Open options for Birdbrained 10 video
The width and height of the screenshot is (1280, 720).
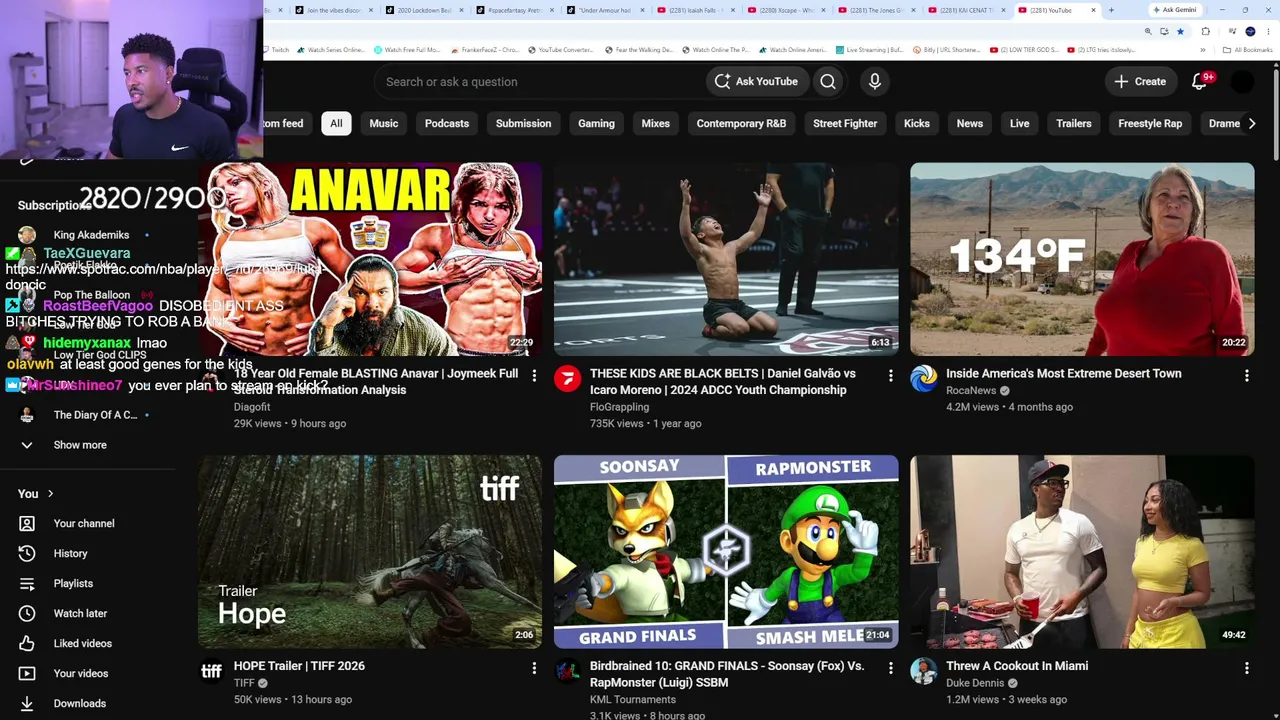[890, 667]
